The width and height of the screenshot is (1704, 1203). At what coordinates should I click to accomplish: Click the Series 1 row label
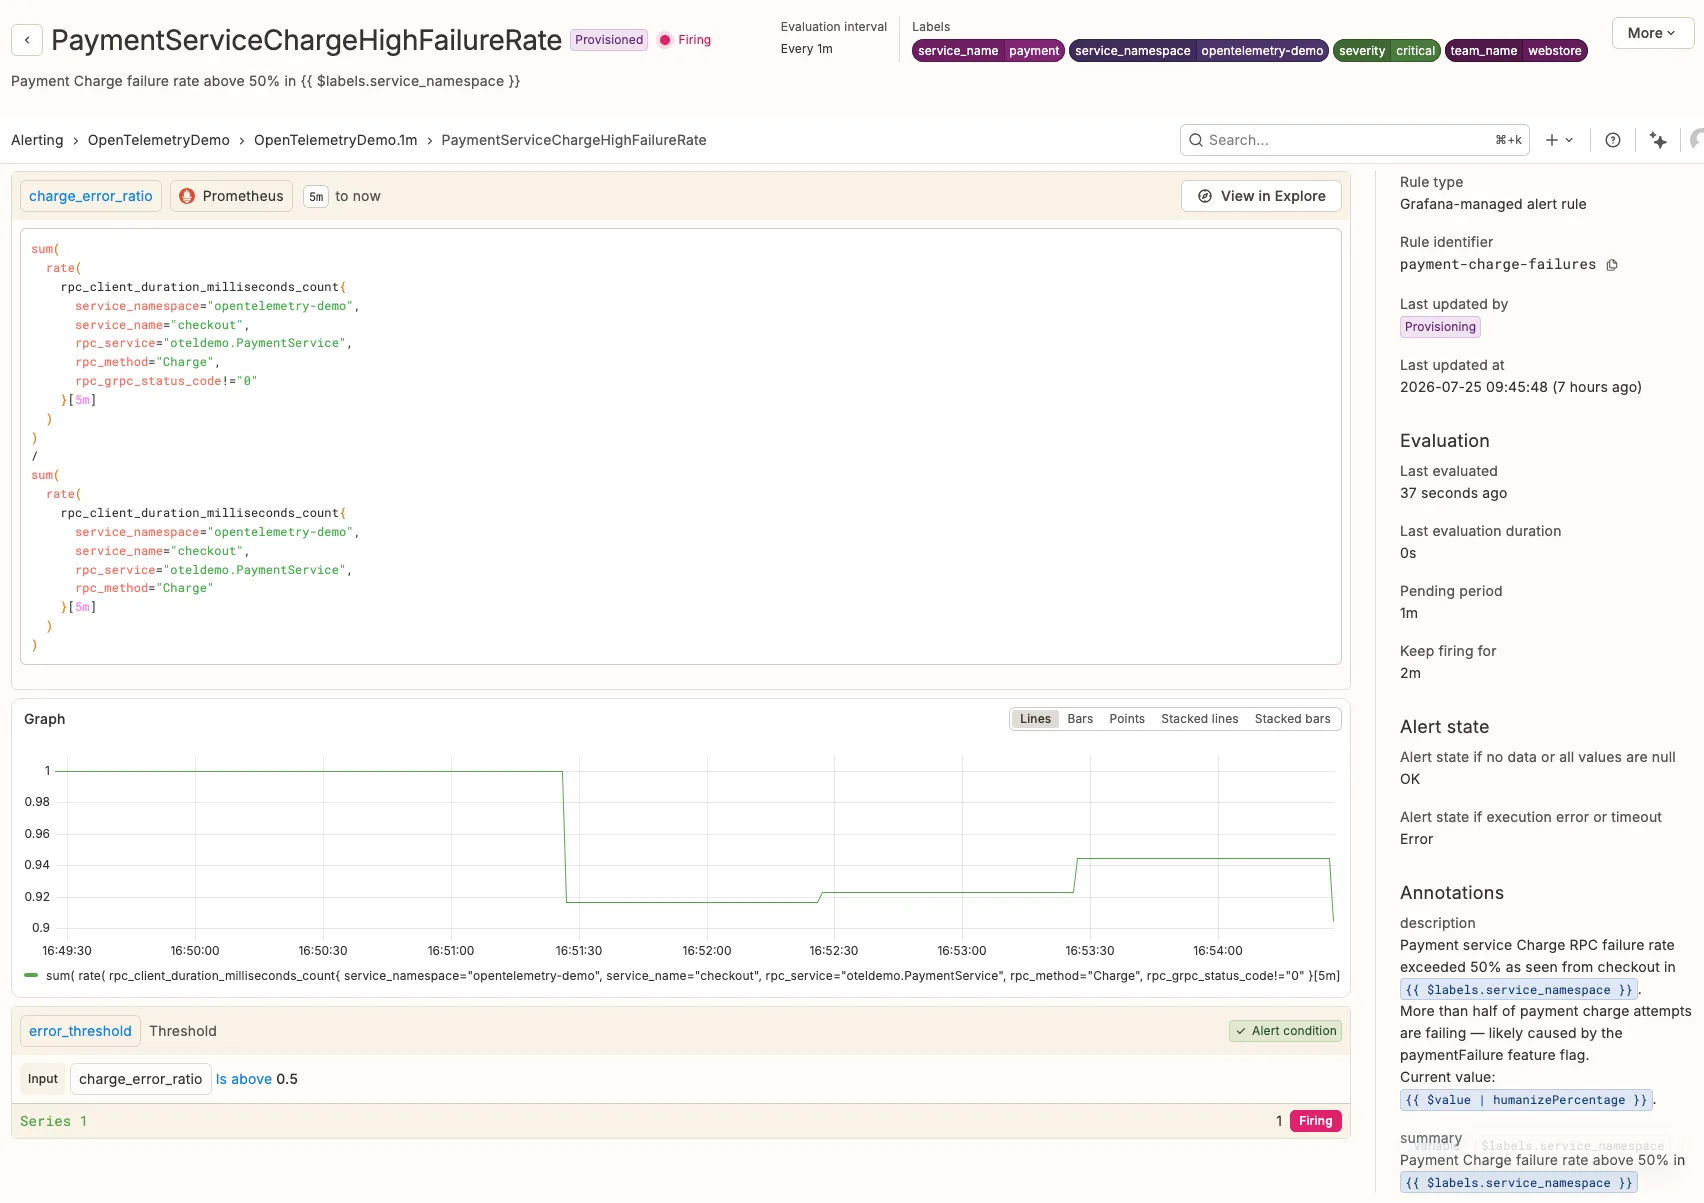click(x=54, y=1121)
